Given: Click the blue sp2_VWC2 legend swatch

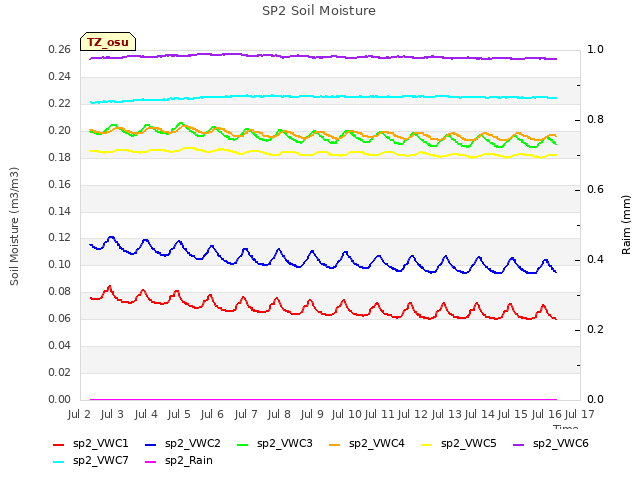Looking at the screenshot, I should pos(151,445).
